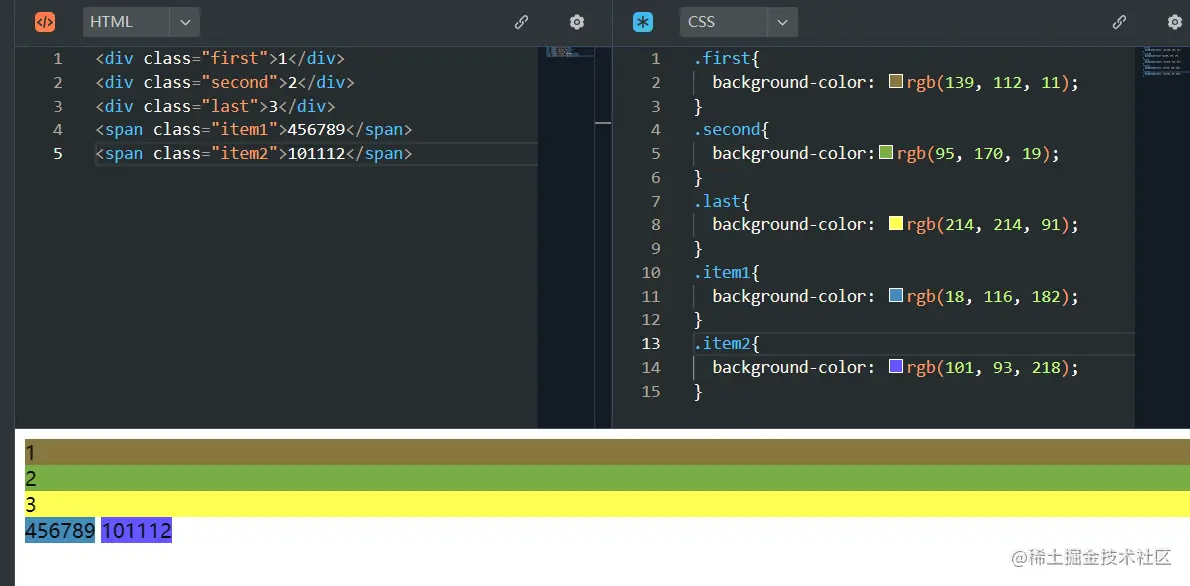Viewport: 1190px width, 586px height.
Task: Click the blue CSS asterisk panel icon
Action: coord(643,22)
